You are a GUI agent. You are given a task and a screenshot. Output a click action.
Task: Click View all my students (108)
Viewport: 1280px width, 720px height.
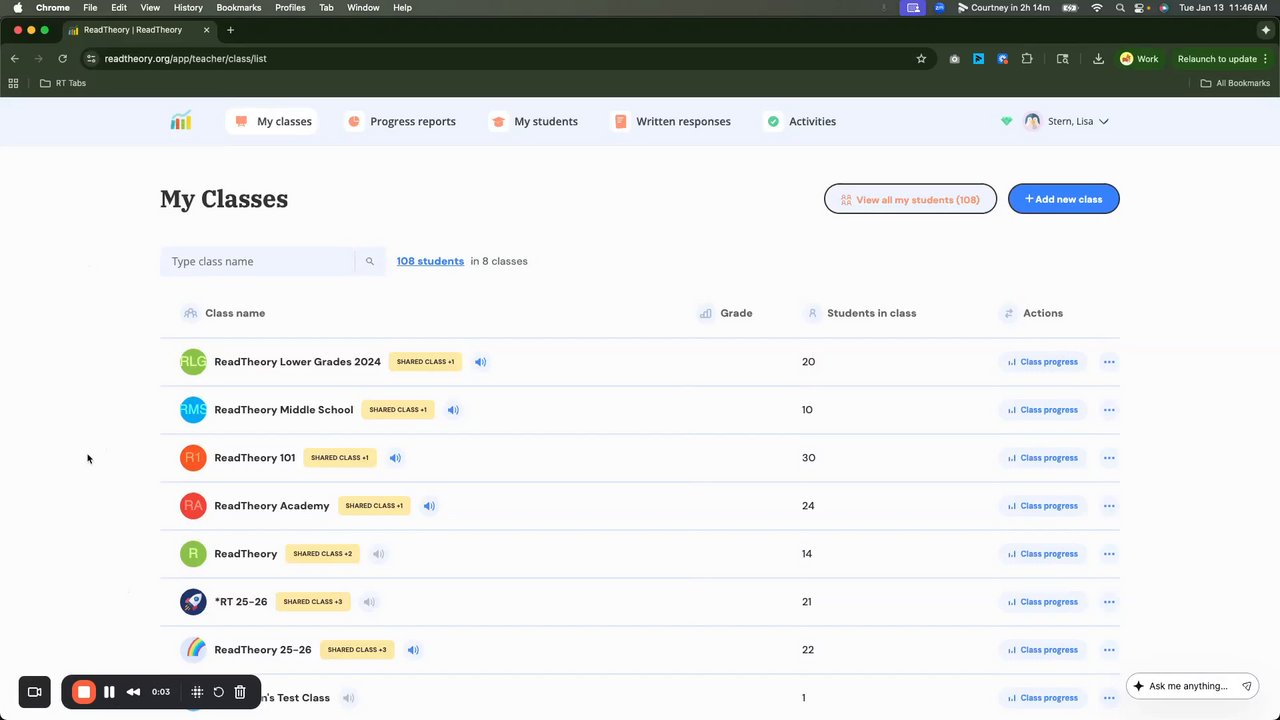click(x=910, y=199)
